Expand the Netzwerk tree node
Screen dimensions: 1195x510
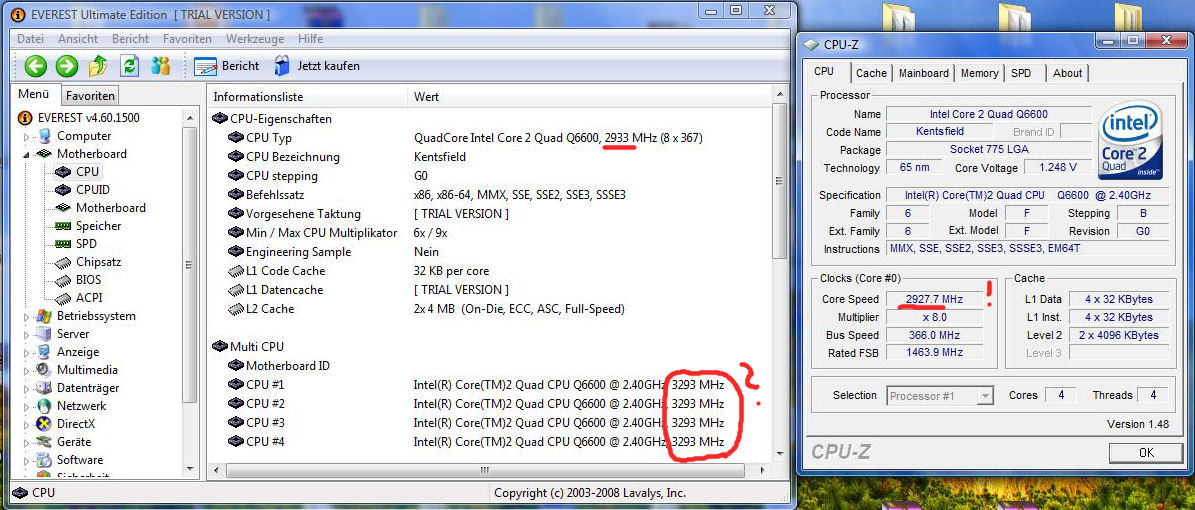coord(27,406)
